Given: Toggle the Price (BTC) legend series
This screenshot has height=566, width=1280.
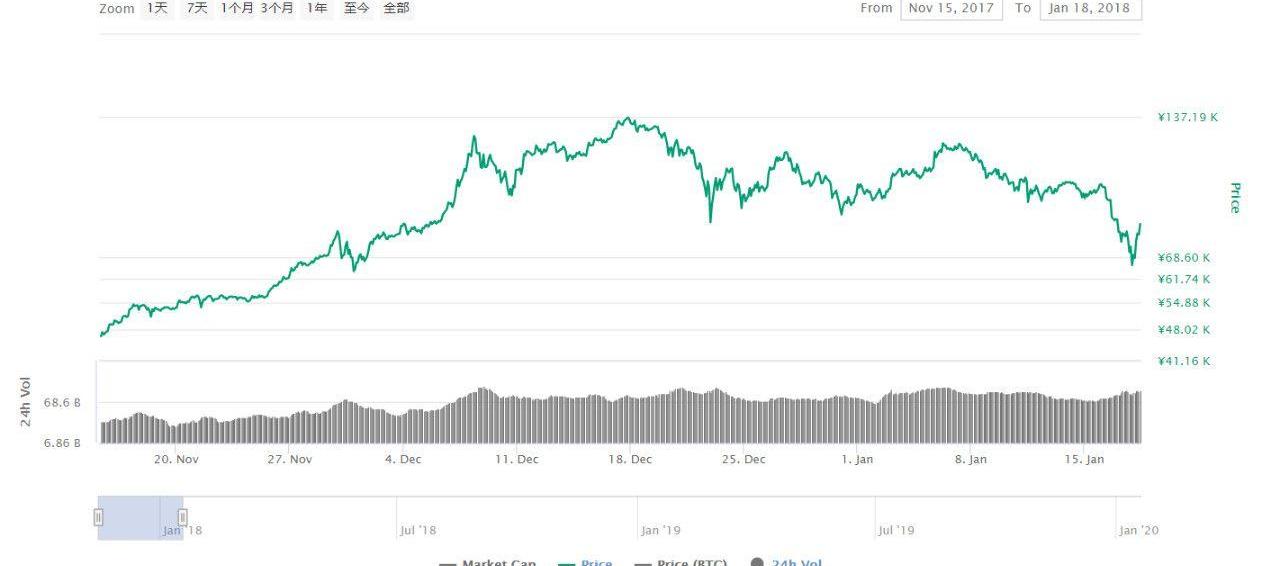Looking at the screenshot, I should (681, 562).
